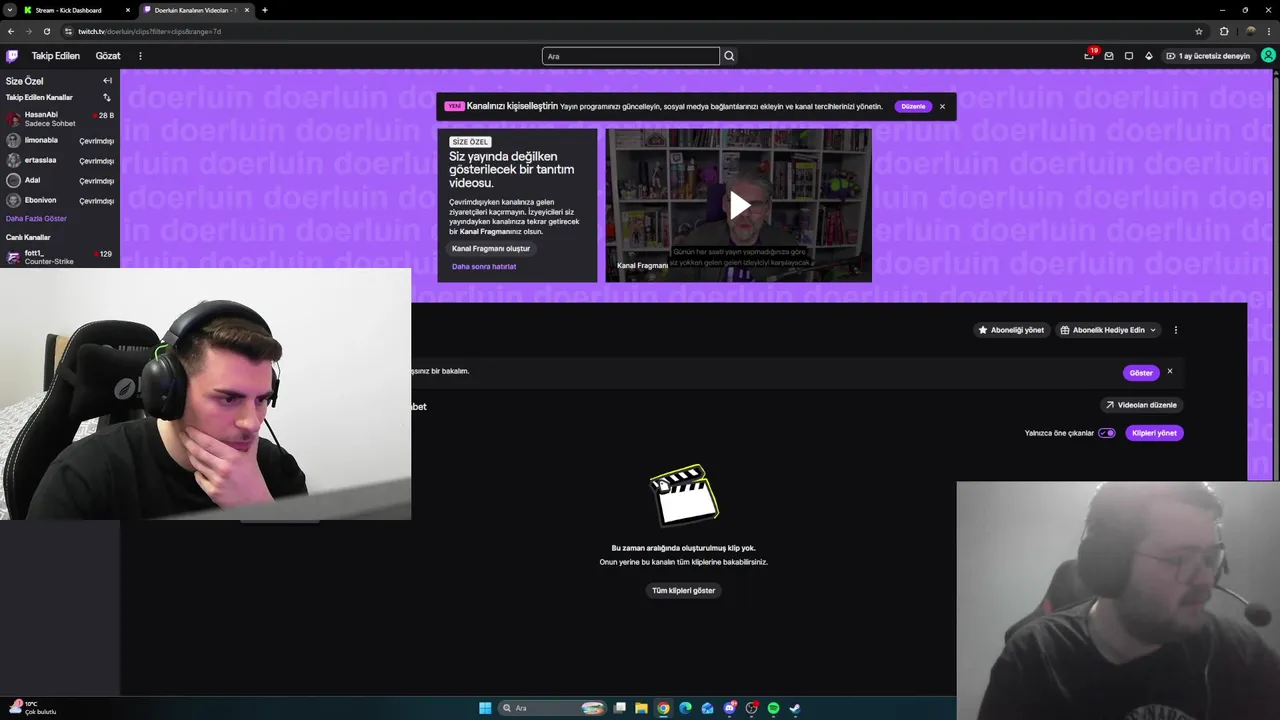1280x720 pixels.
Task: Open Microsoft Edge from the taskbar
Action: 685,708
